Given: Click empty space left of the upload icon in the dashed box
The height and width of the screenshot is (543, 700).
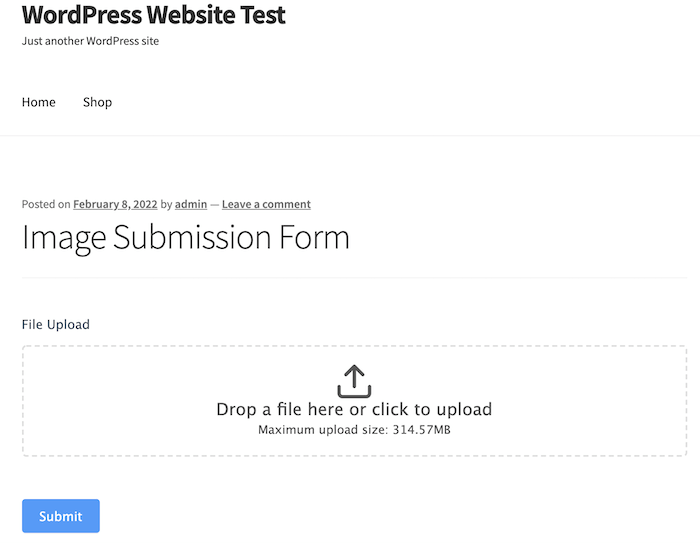Looking at the screenshot, I should [179, 381].
